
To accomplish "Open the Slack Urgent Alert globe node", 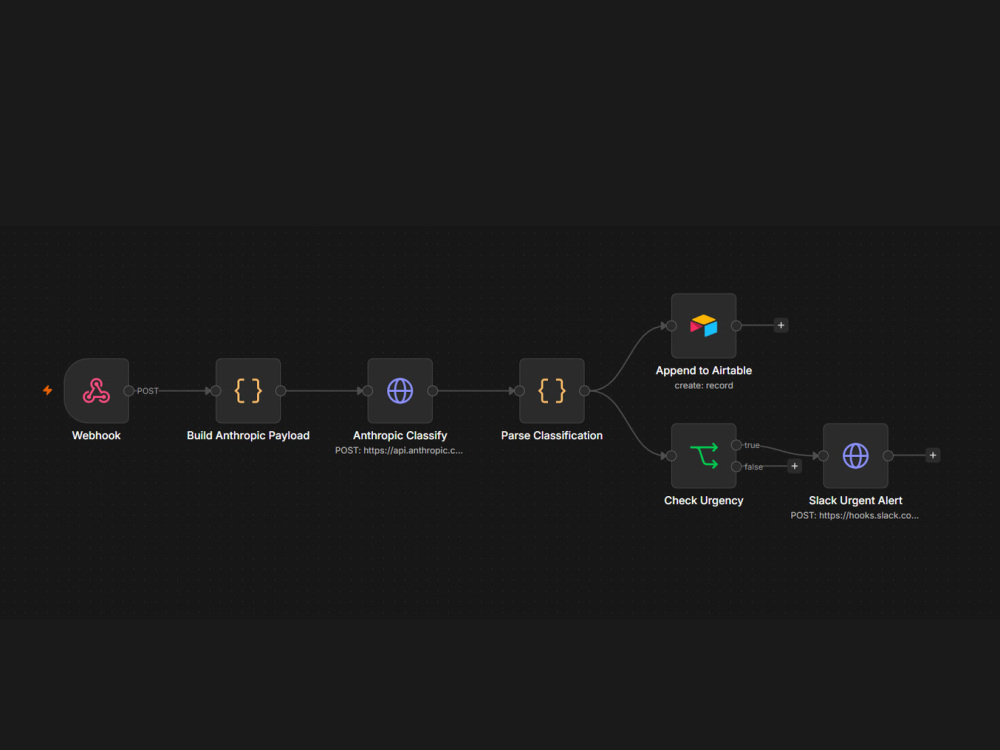I will tap(855, 455).
